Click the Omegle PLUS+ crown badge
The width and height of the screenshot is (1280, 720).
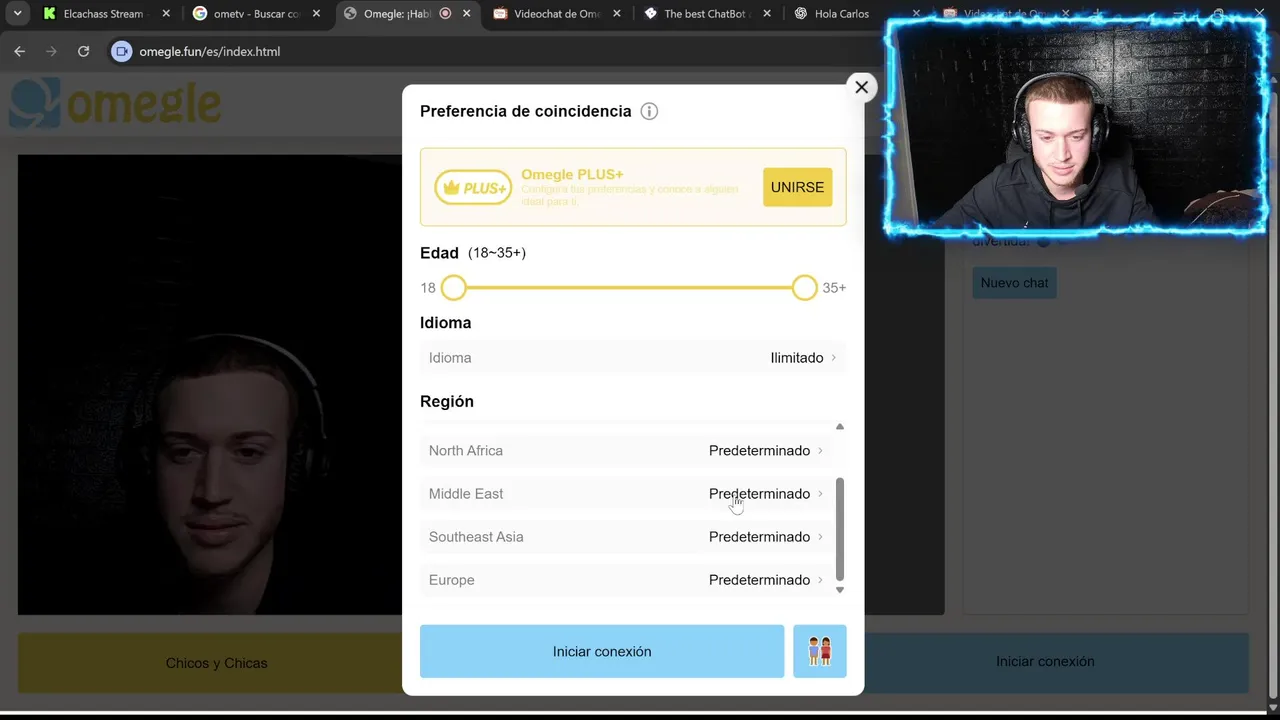click(473, 187)
